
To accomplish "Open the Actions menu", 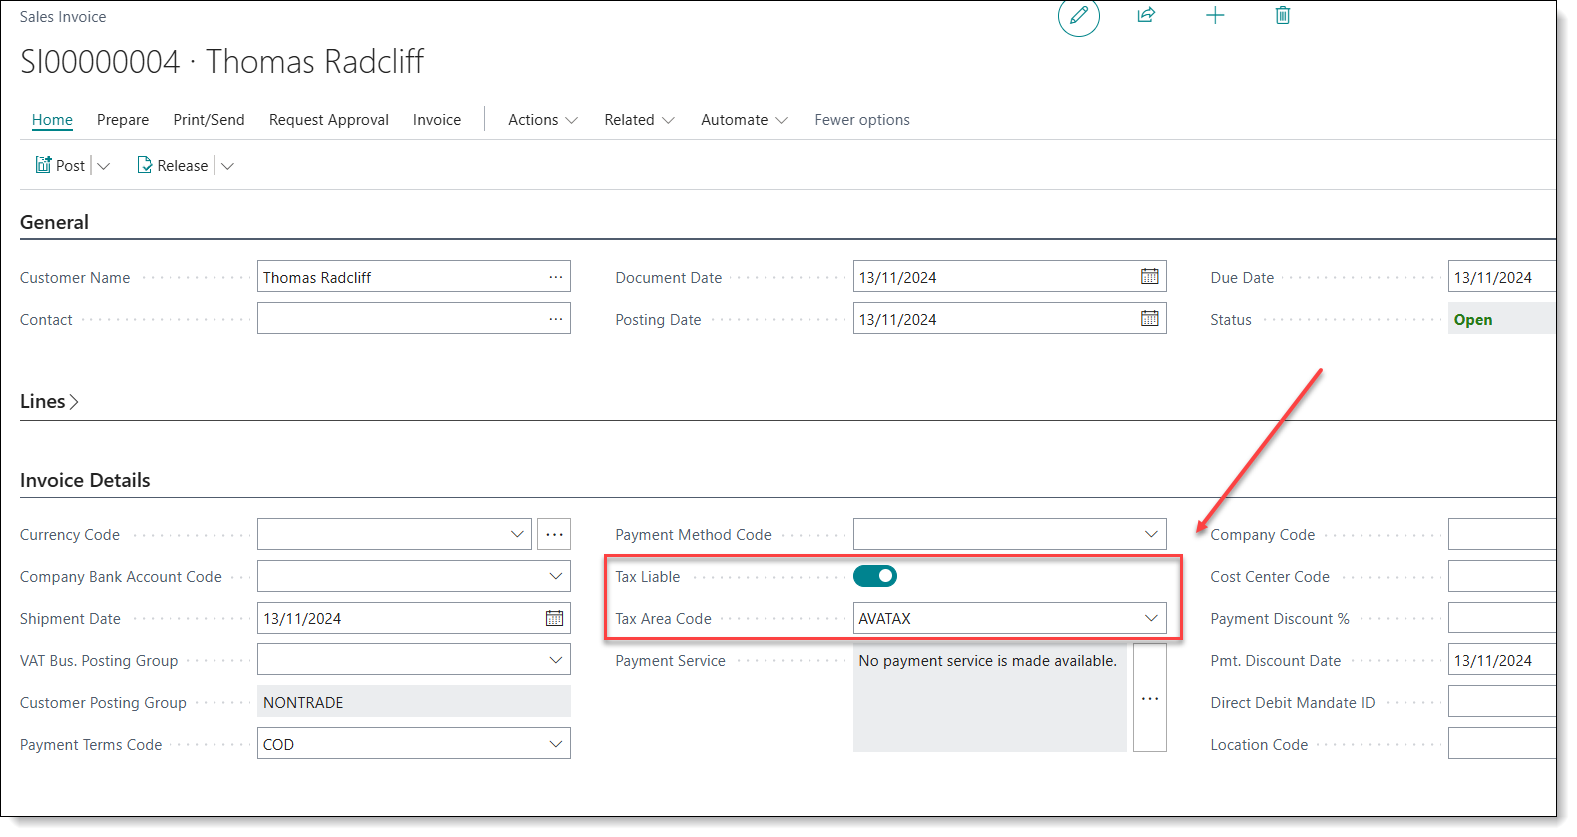I will pyautogui.click(x=542, y=120).
